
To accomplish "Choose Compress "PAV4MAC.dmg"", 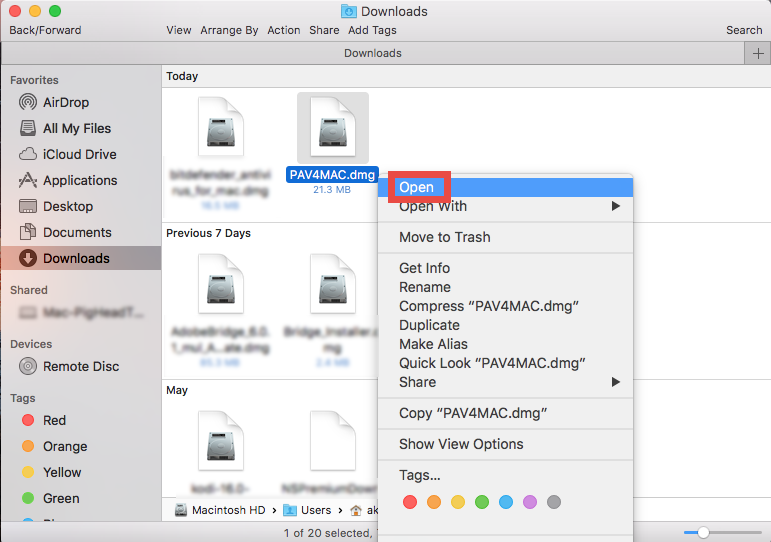I will [x=505, y=306].
